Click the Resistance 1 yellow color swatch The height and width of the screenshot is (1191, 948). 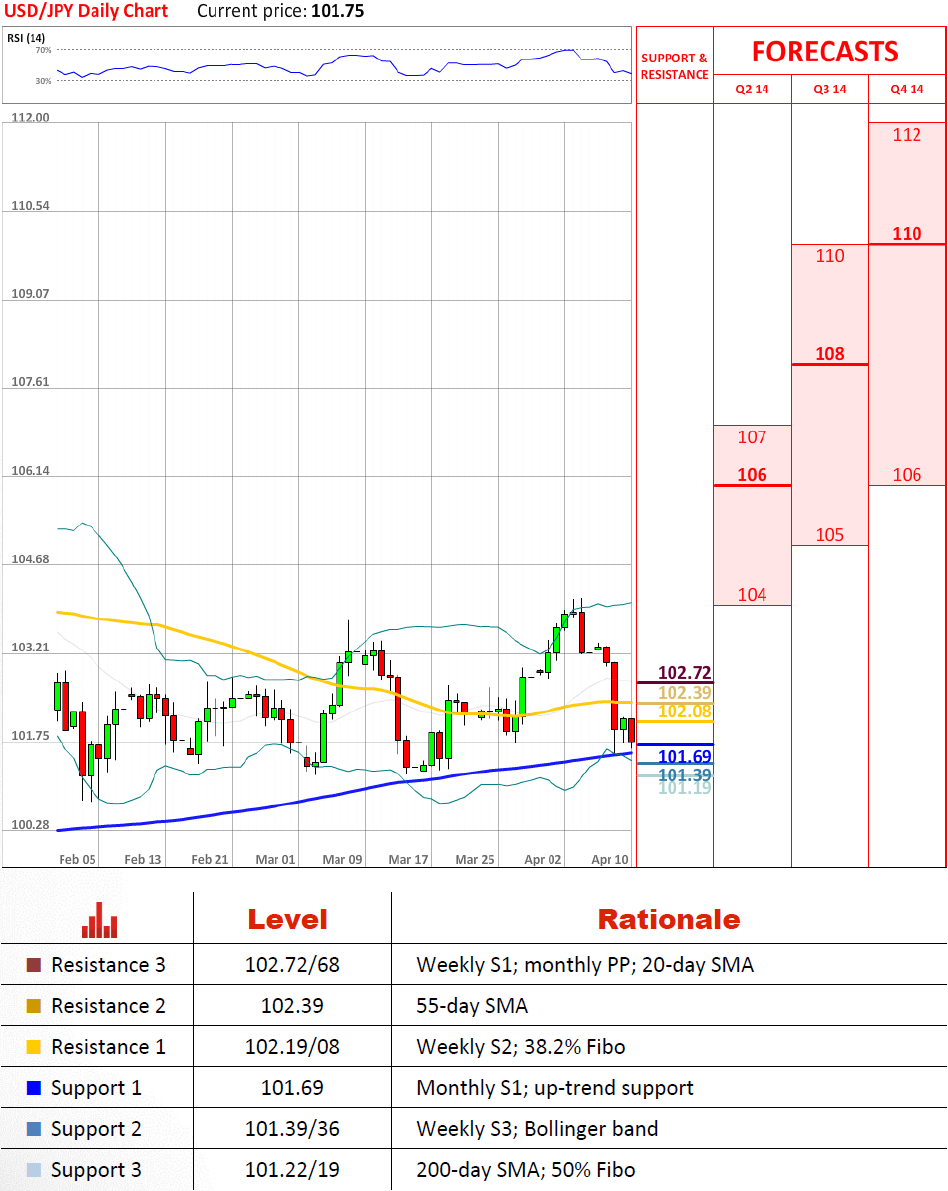coord(33,1047)
